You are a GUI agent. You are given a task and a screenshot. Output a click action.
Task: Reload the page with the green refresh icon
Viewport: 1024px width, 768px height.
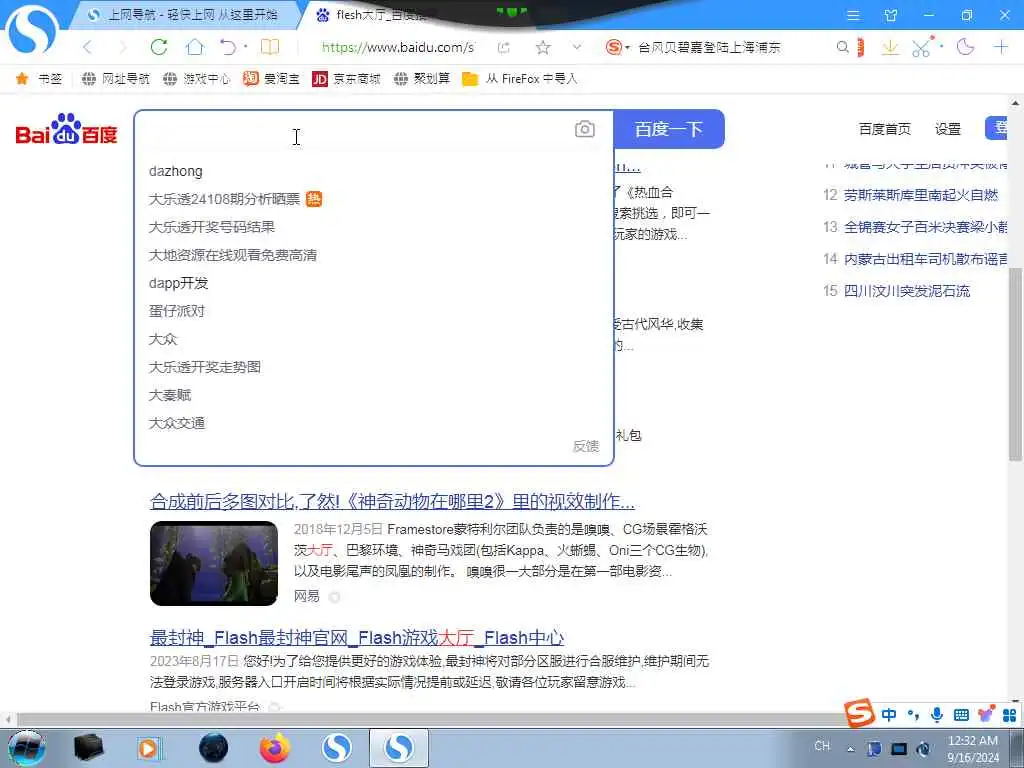(159, 47)
